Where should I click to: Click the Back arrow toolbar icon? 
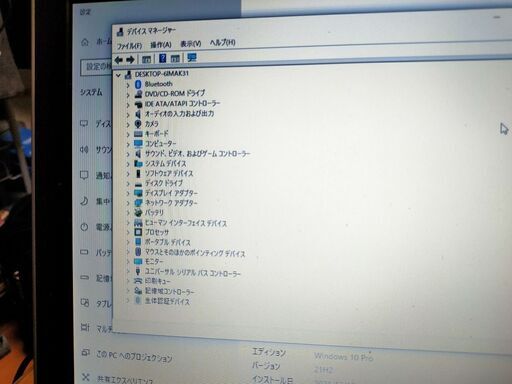point(119,60)
